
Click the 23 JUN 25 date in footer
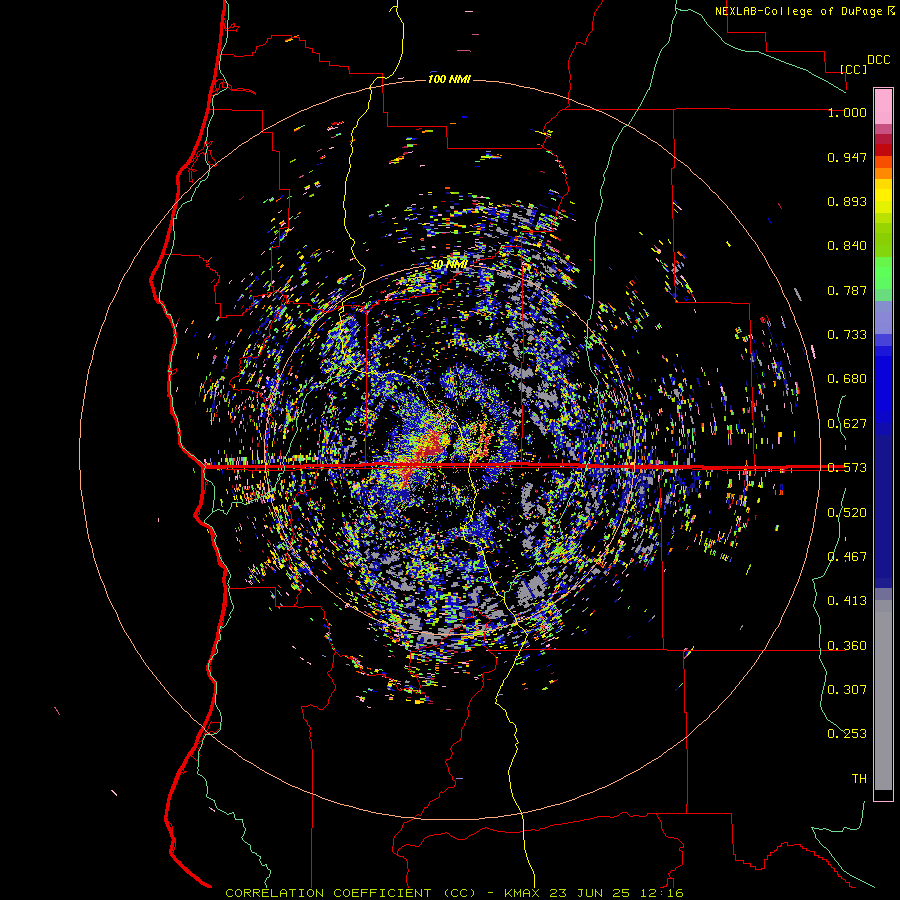coord(592,893)
